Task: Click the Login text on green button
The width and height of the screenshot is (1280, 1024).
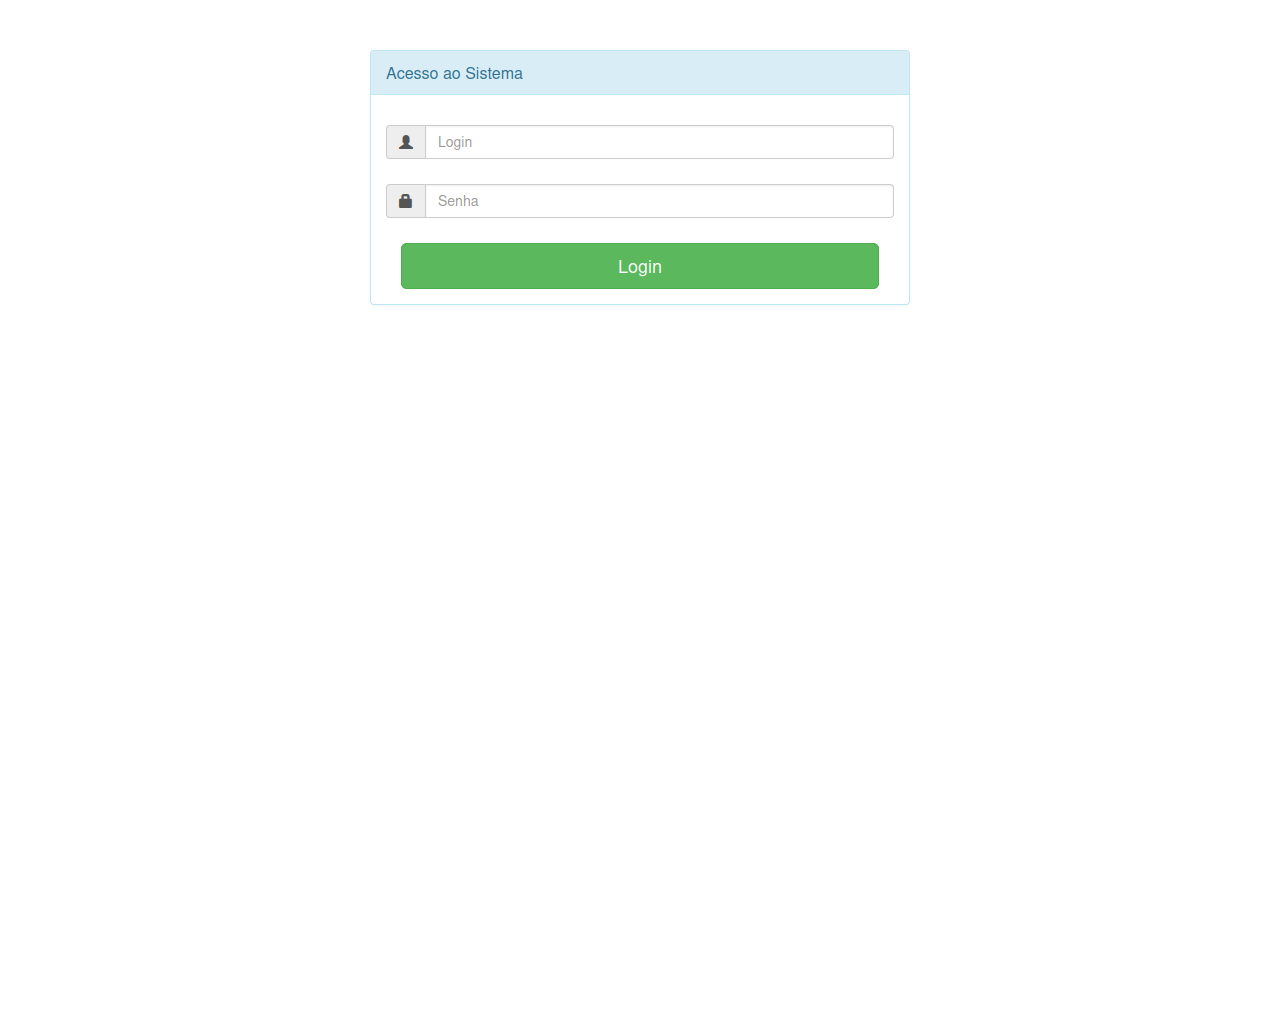Action: pos(640,267)
